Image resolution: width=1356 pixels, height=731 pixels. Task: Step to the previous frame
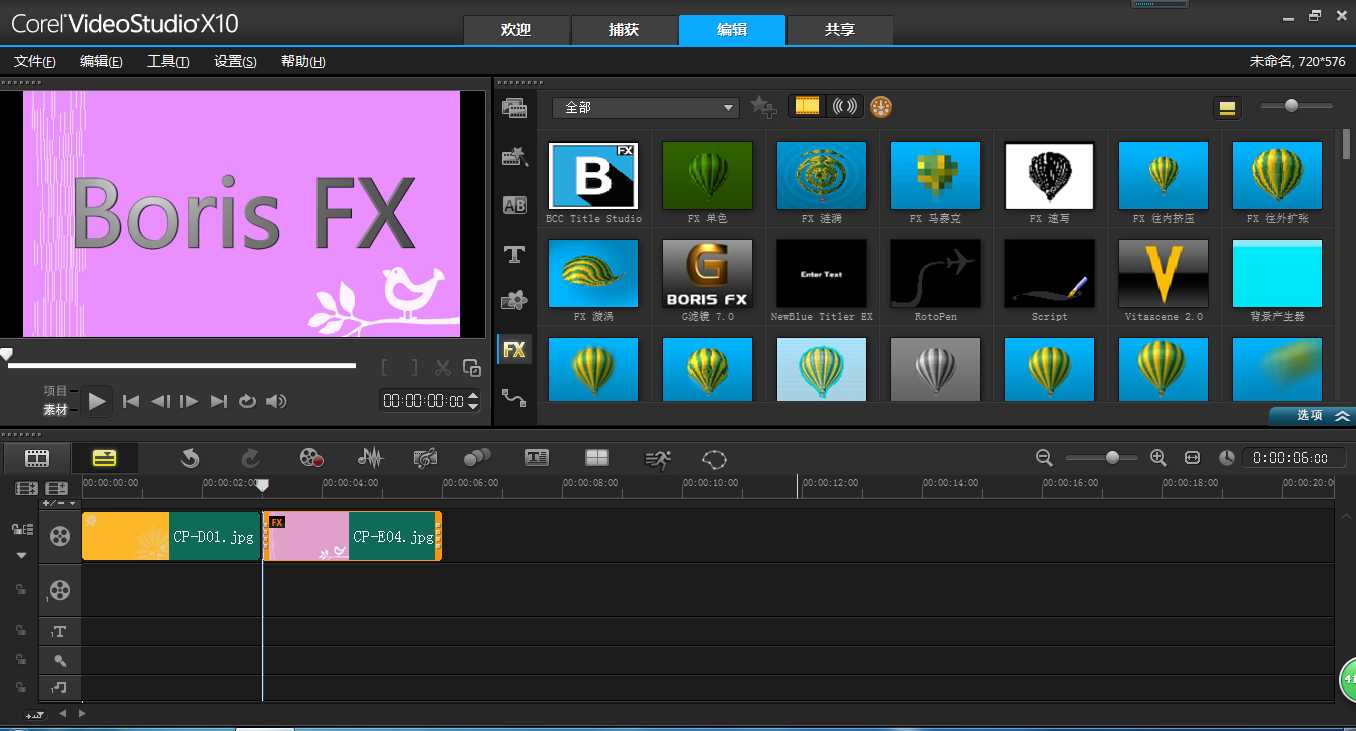pos(160,401)
